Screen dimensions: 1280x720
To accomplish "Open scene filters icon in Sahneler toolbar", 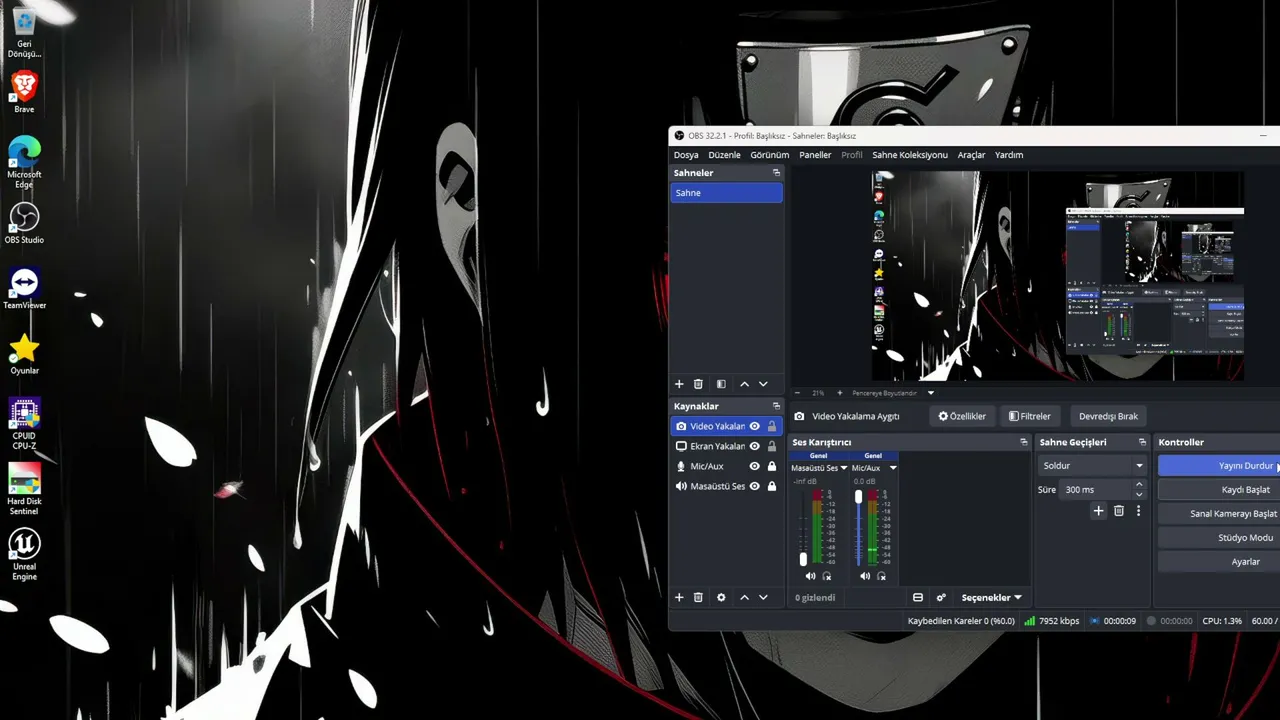I will tap(721, 384).
